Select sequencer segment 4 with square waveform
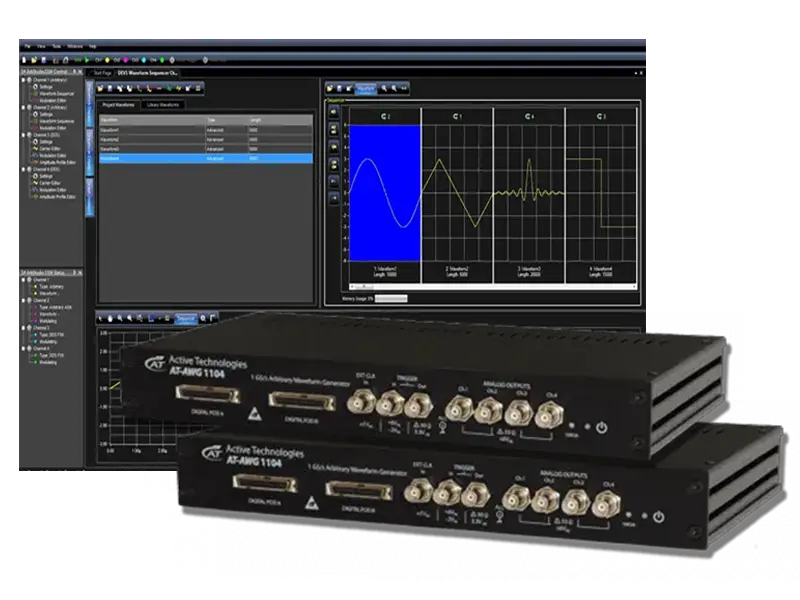Image resolution: width=800 pixels, height=600 pixels. [x=601, y=195]
